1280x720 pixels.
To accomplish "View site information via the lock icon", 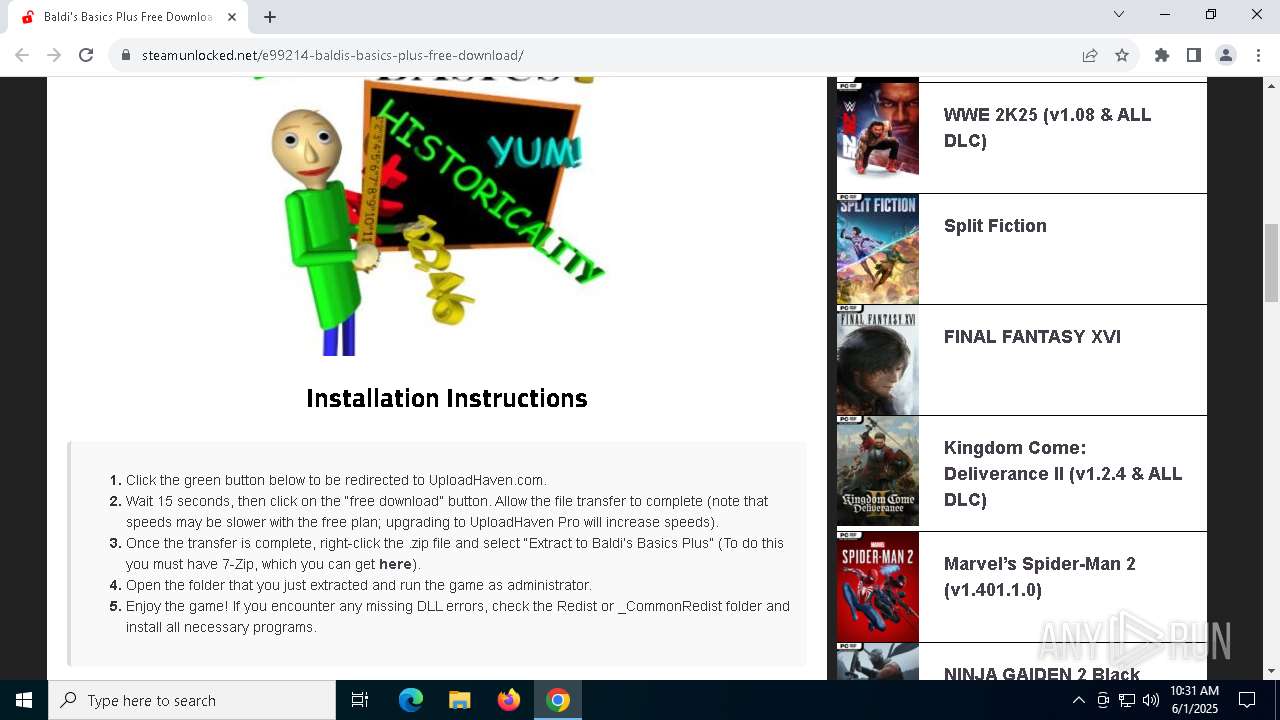I will (126, 55).
